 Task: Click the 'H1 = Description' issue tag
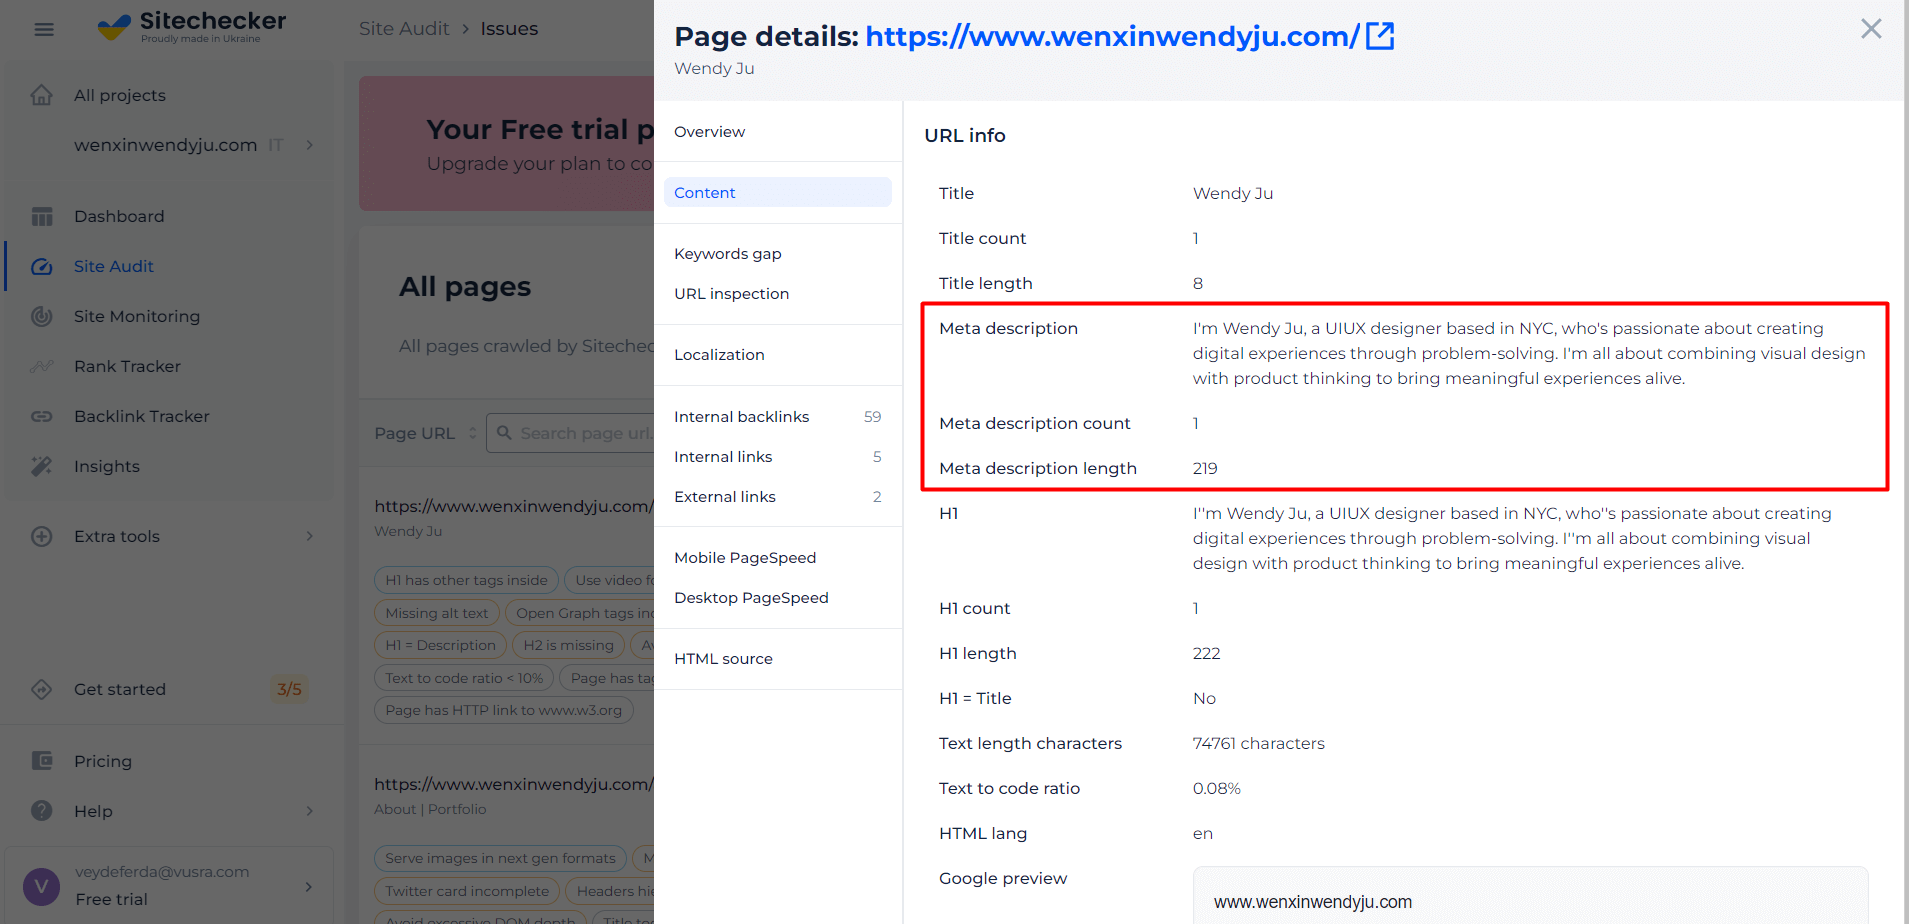pos(441,645)
